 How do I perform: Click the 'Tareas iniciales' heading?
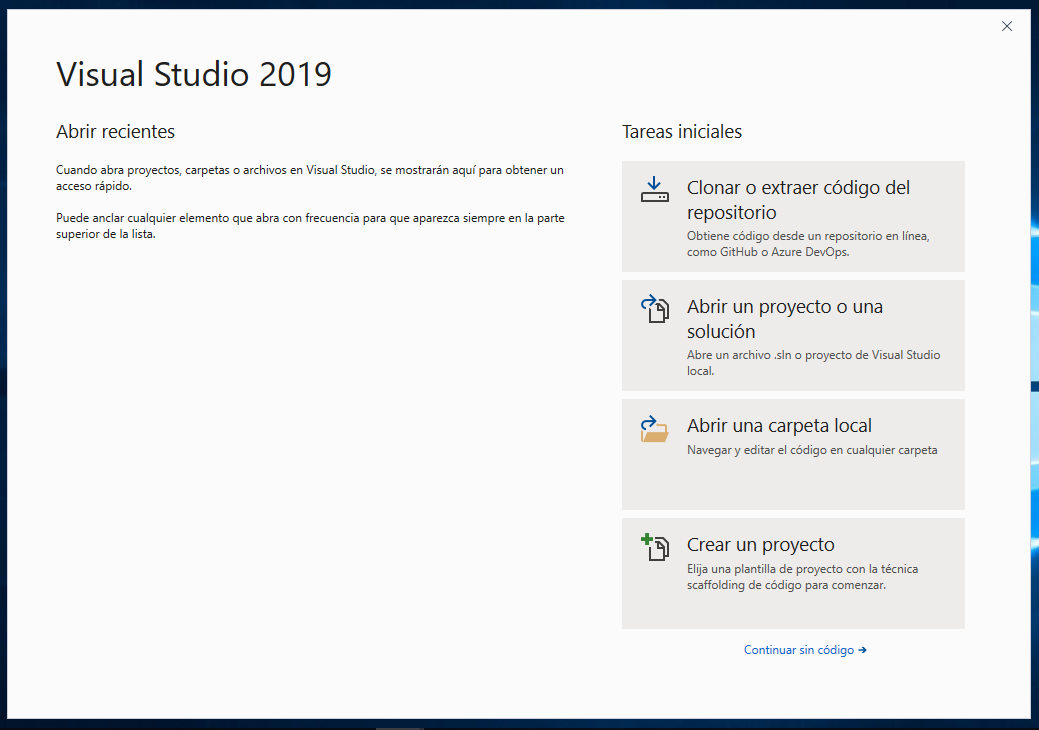coord(682,132)
